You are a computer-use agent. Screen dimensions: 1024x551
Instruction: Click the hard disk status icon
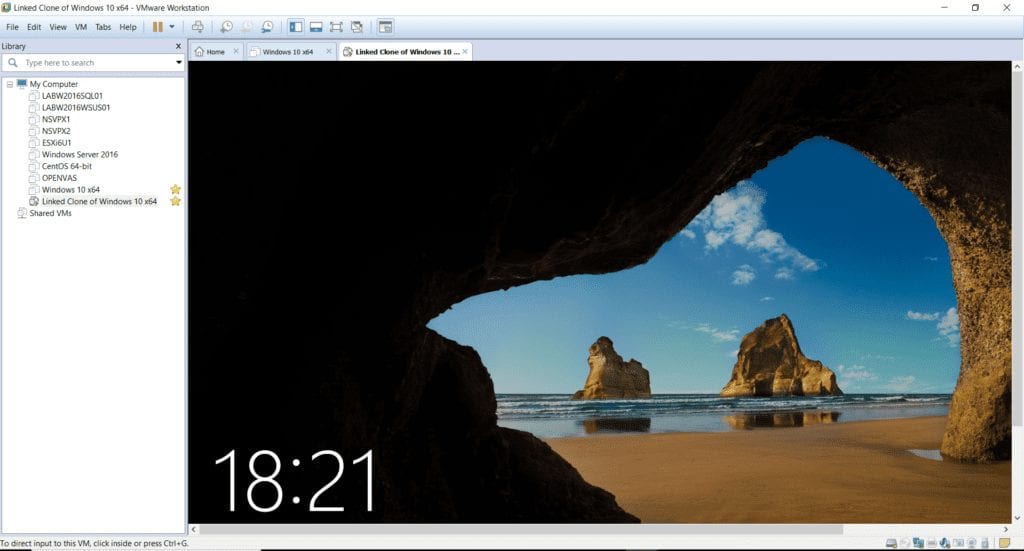click(891, 543)
